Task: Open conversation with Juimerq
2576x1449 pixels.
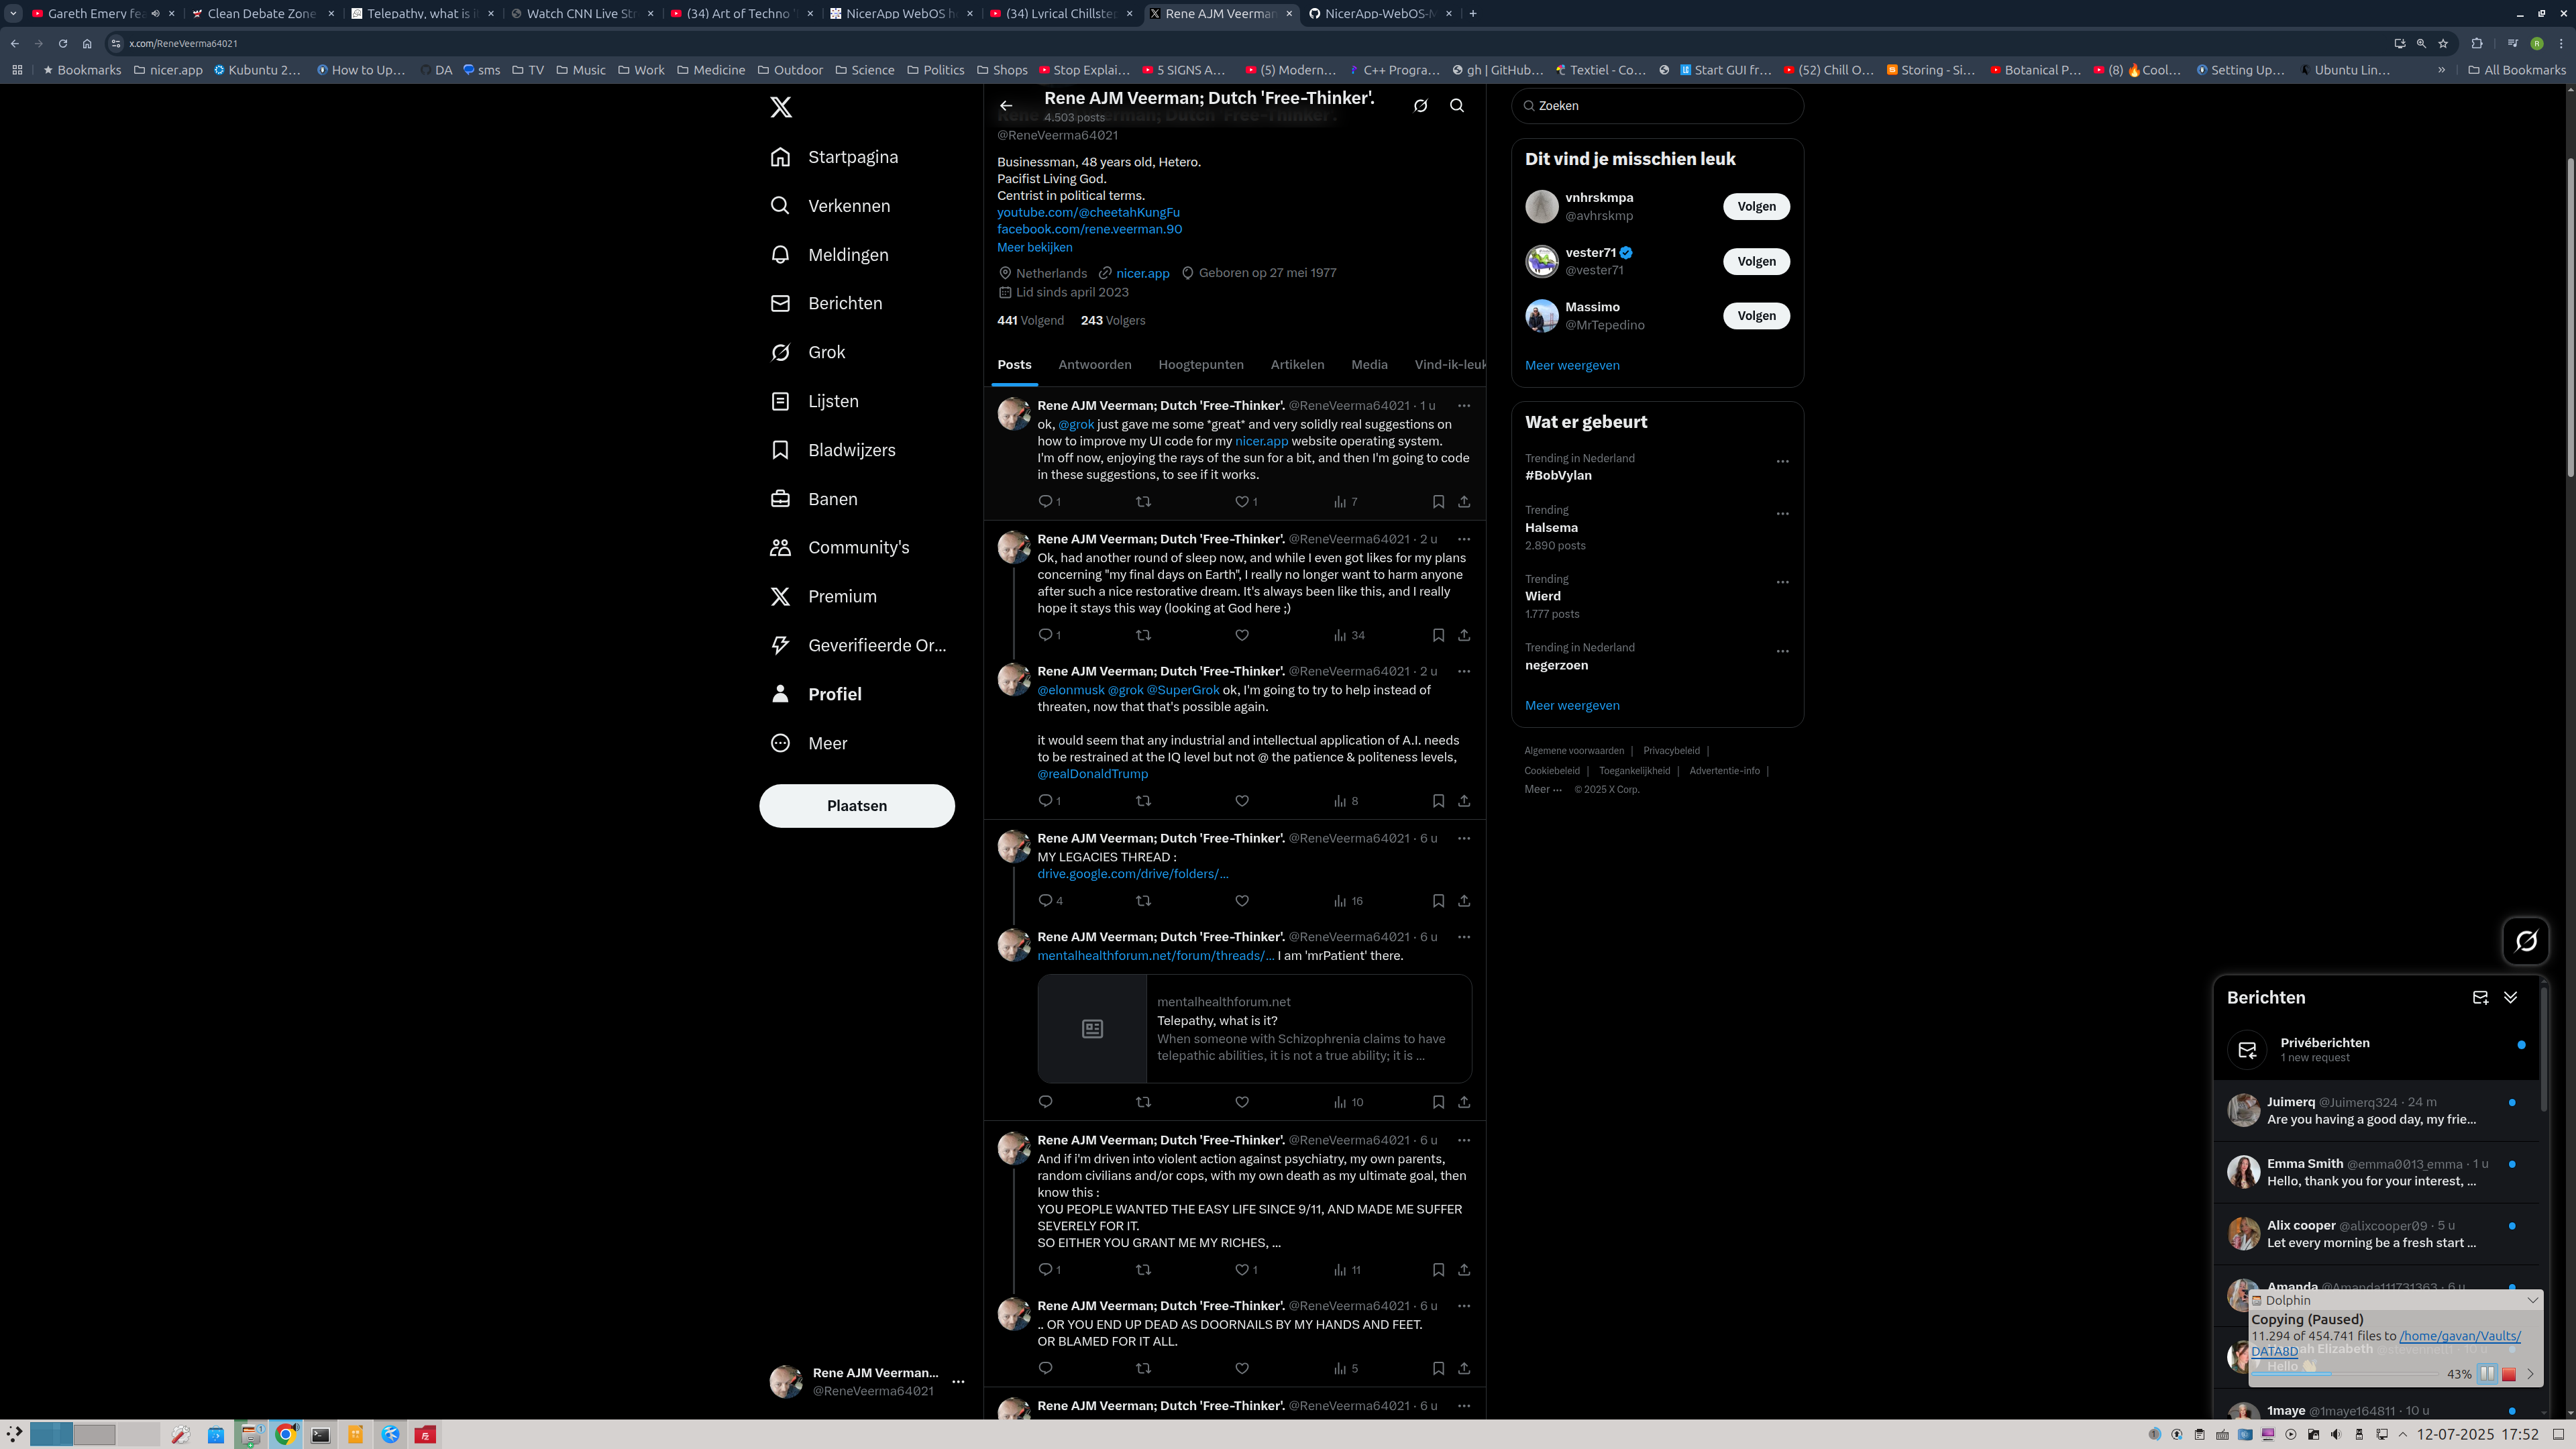Action: pos(2376,1111)
